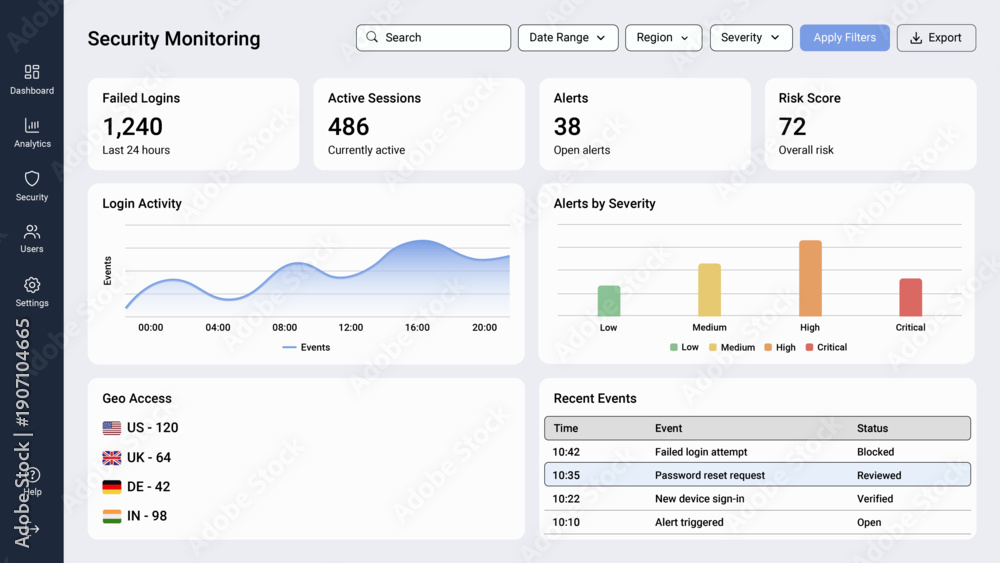Open the Dashboard grid icon in sidebar
The image size is (1000, 563).
[32, 71]
